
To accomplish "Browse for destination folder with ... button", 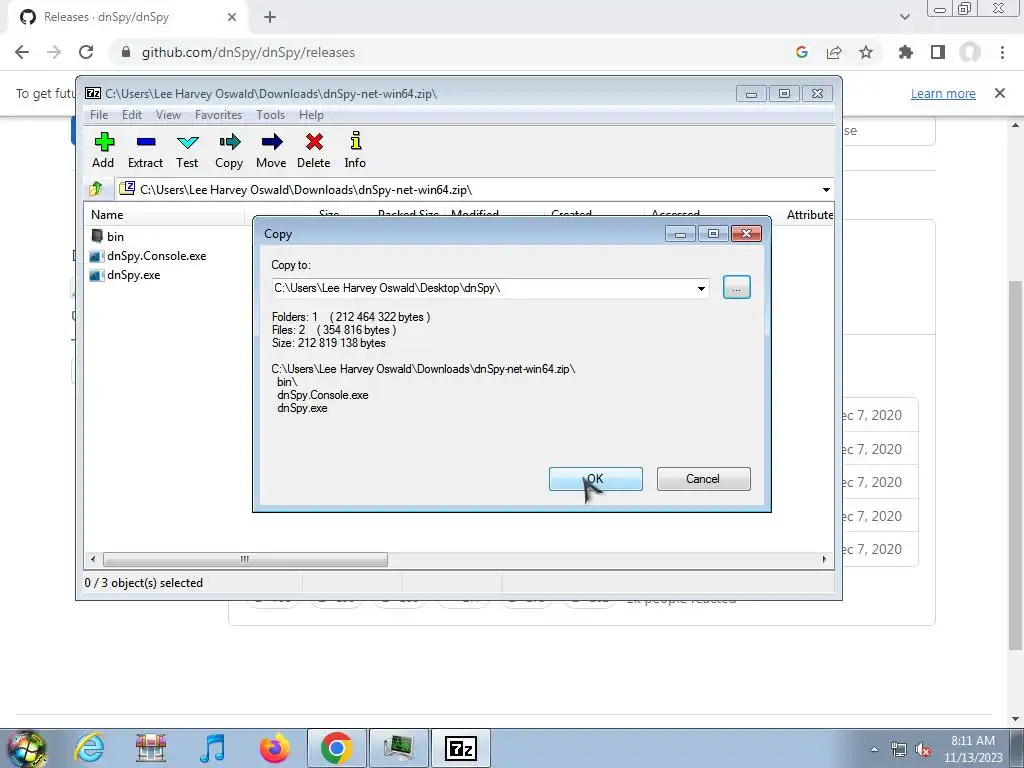I will pos(737,288).
